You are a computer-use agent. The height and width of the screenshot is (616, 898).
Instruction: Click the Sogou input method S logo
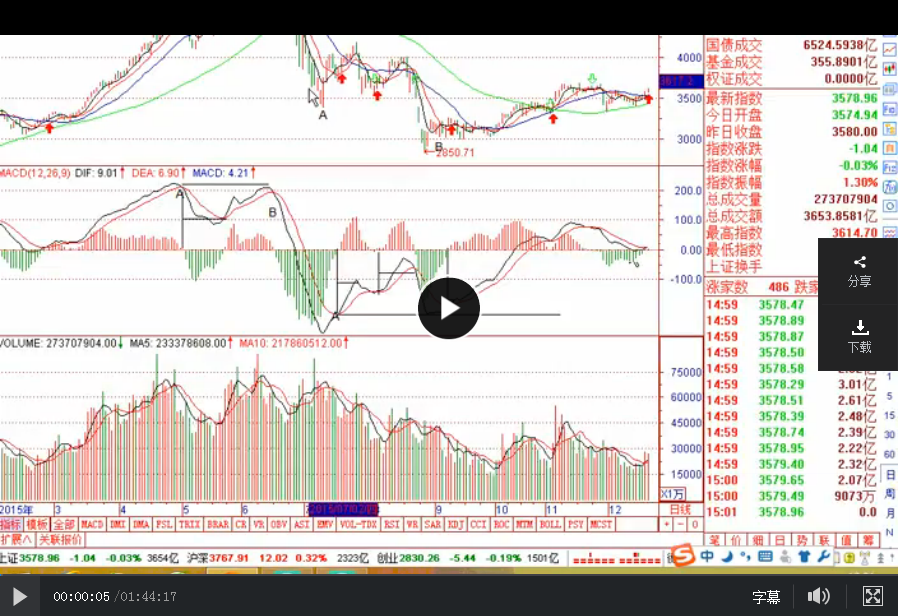[683, 555]
